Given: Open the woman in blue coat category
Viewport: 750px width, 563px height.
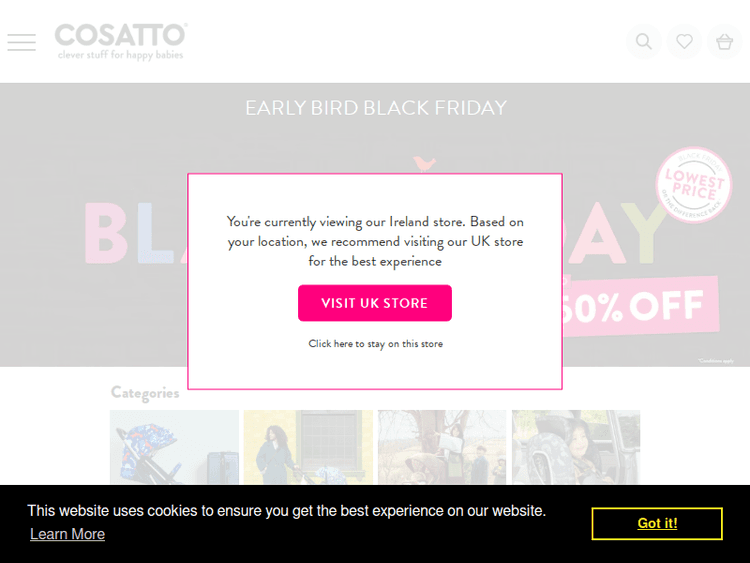Looking at the screenshot, I should pyautogui.click(x=308, y=447).
